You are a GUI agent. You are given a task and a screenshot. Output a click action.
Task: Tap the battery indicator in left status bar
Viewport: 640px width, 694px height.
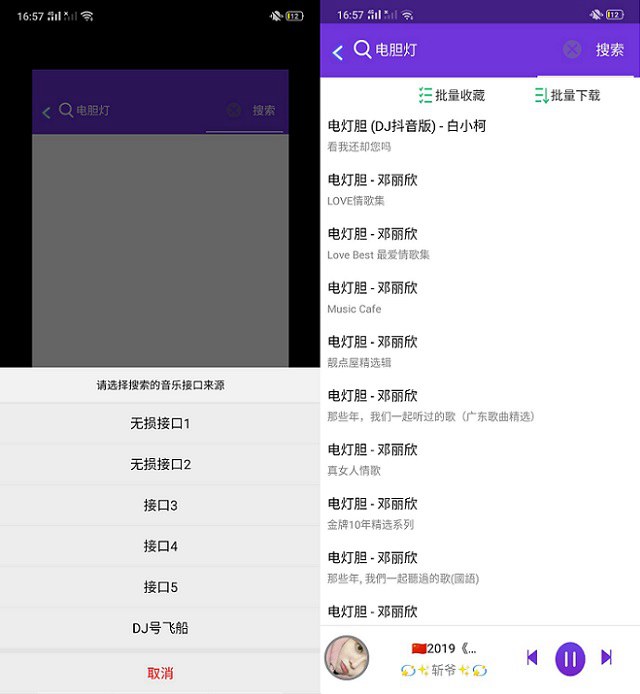(295, 16)
